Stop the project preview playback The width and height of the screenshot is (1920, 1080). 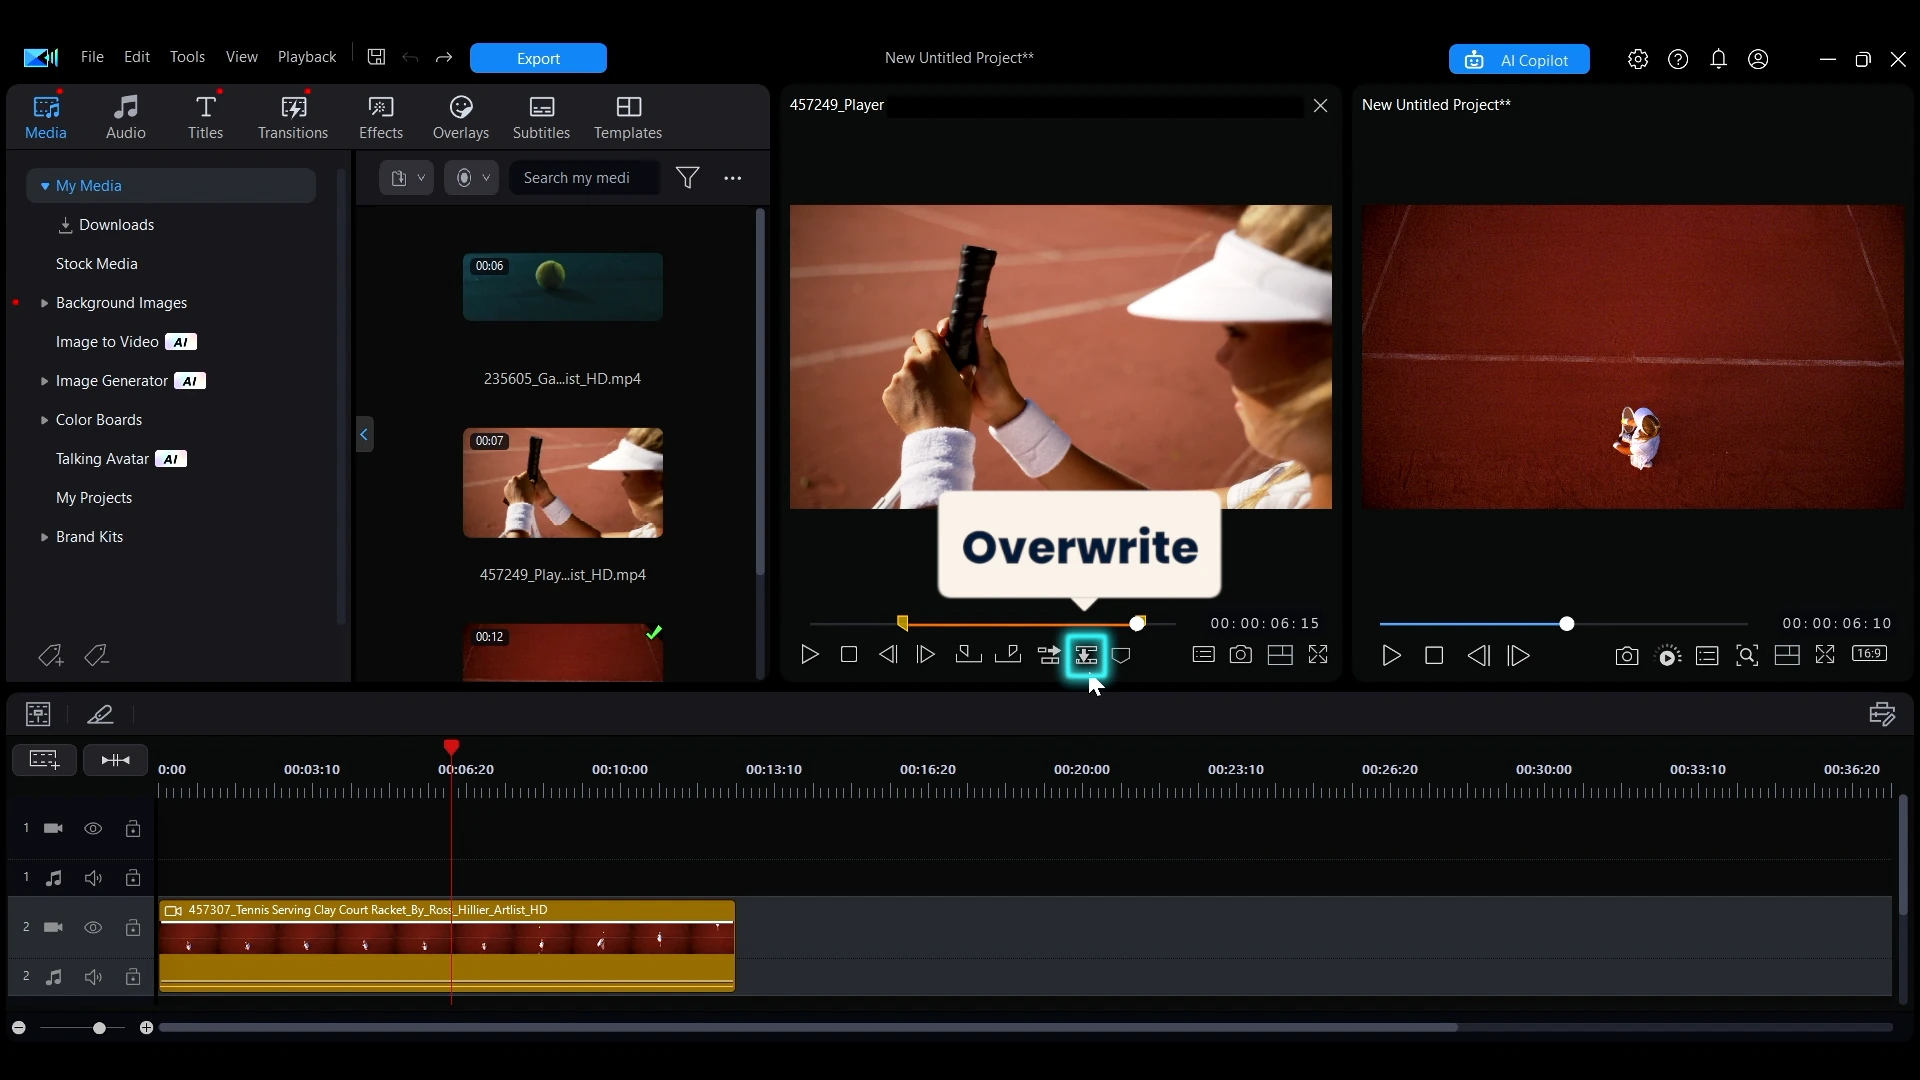coord(1434,656)
